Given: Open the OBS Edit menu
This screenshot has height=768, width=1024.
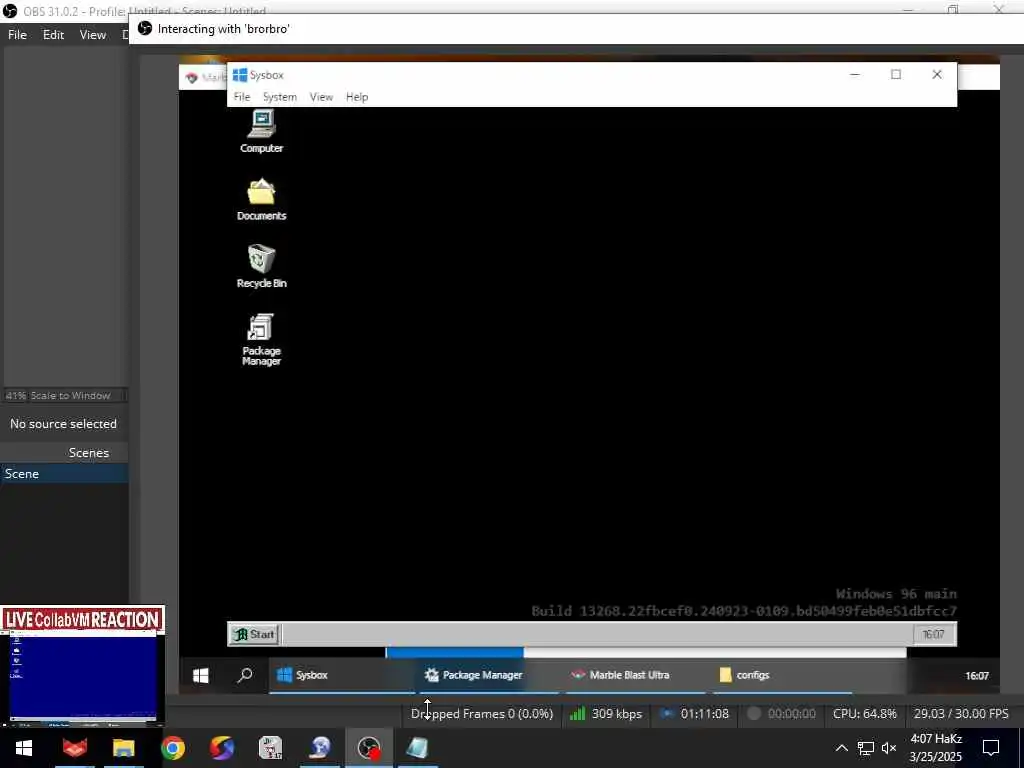Looking at the screenshot, I should (53, 35).
